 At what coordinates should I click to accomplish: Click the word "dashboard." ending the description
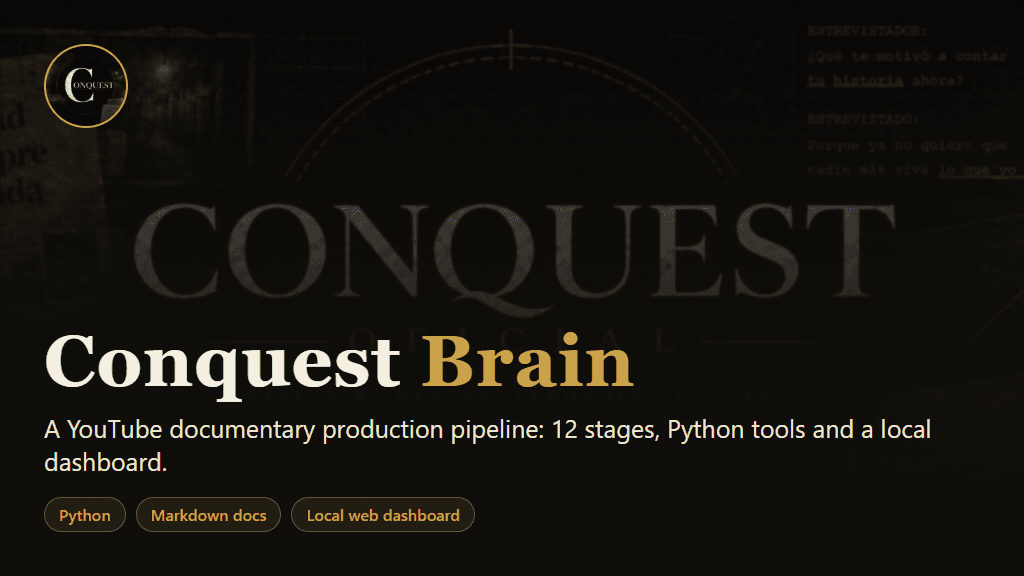click(x=106, y=462)
